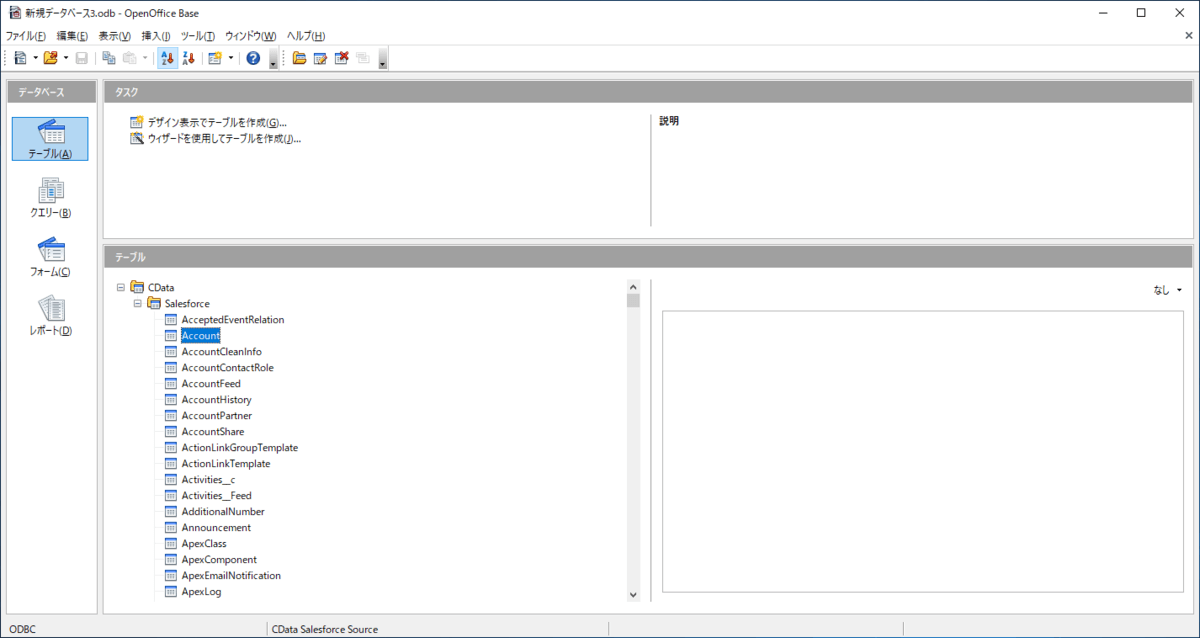The image size is (1200, 638).
Task: Select the AccountContactRole table
Action: [227, 367]
